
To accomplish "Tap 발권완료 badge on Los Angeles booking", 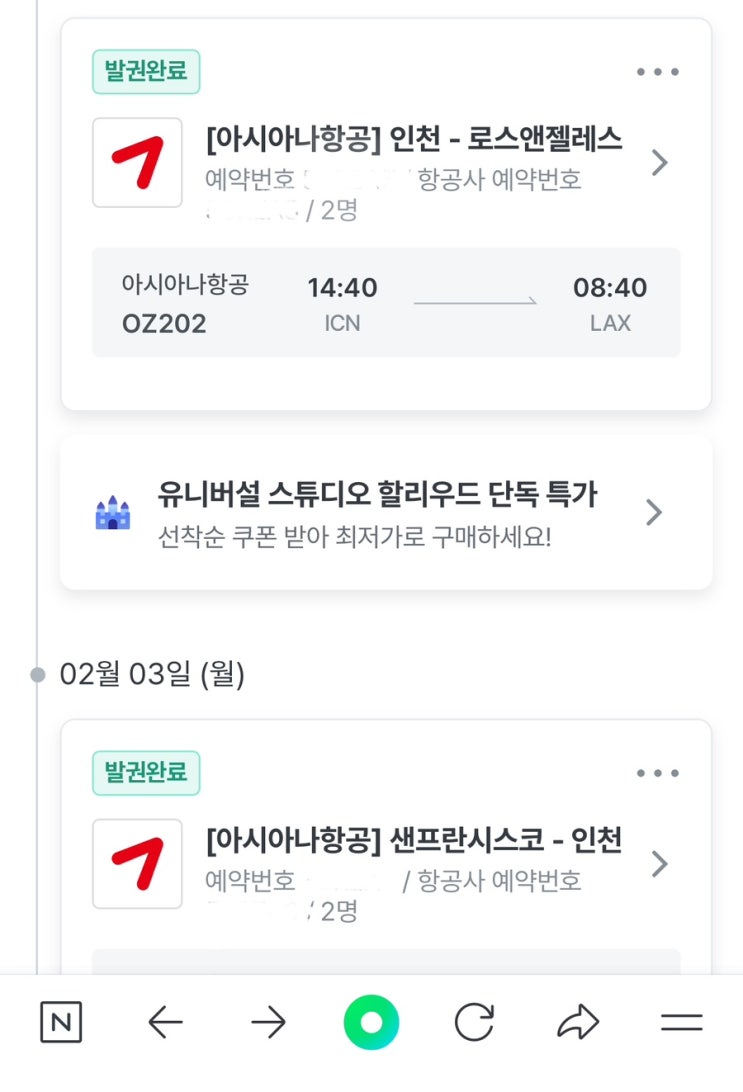I will click(x=146, y=71).
